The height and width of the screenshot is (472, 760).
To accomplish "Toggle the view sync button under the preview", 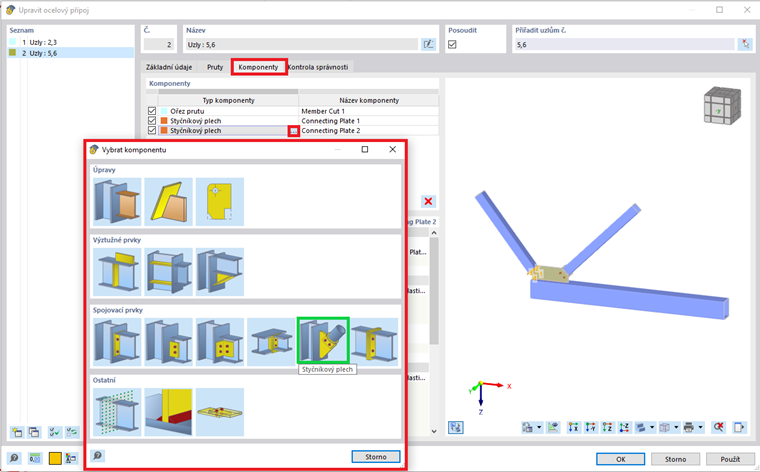I will (456, 427).
